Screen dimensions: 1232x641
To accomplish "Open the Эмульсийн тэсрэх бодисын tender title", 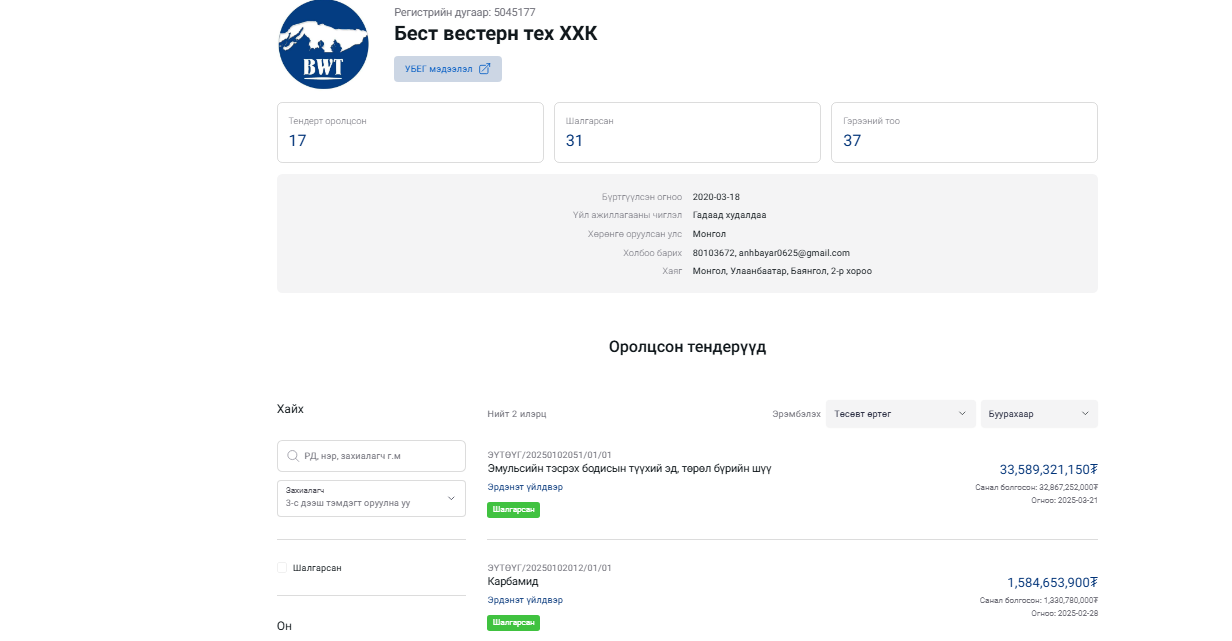I will (x=629, y=468).
